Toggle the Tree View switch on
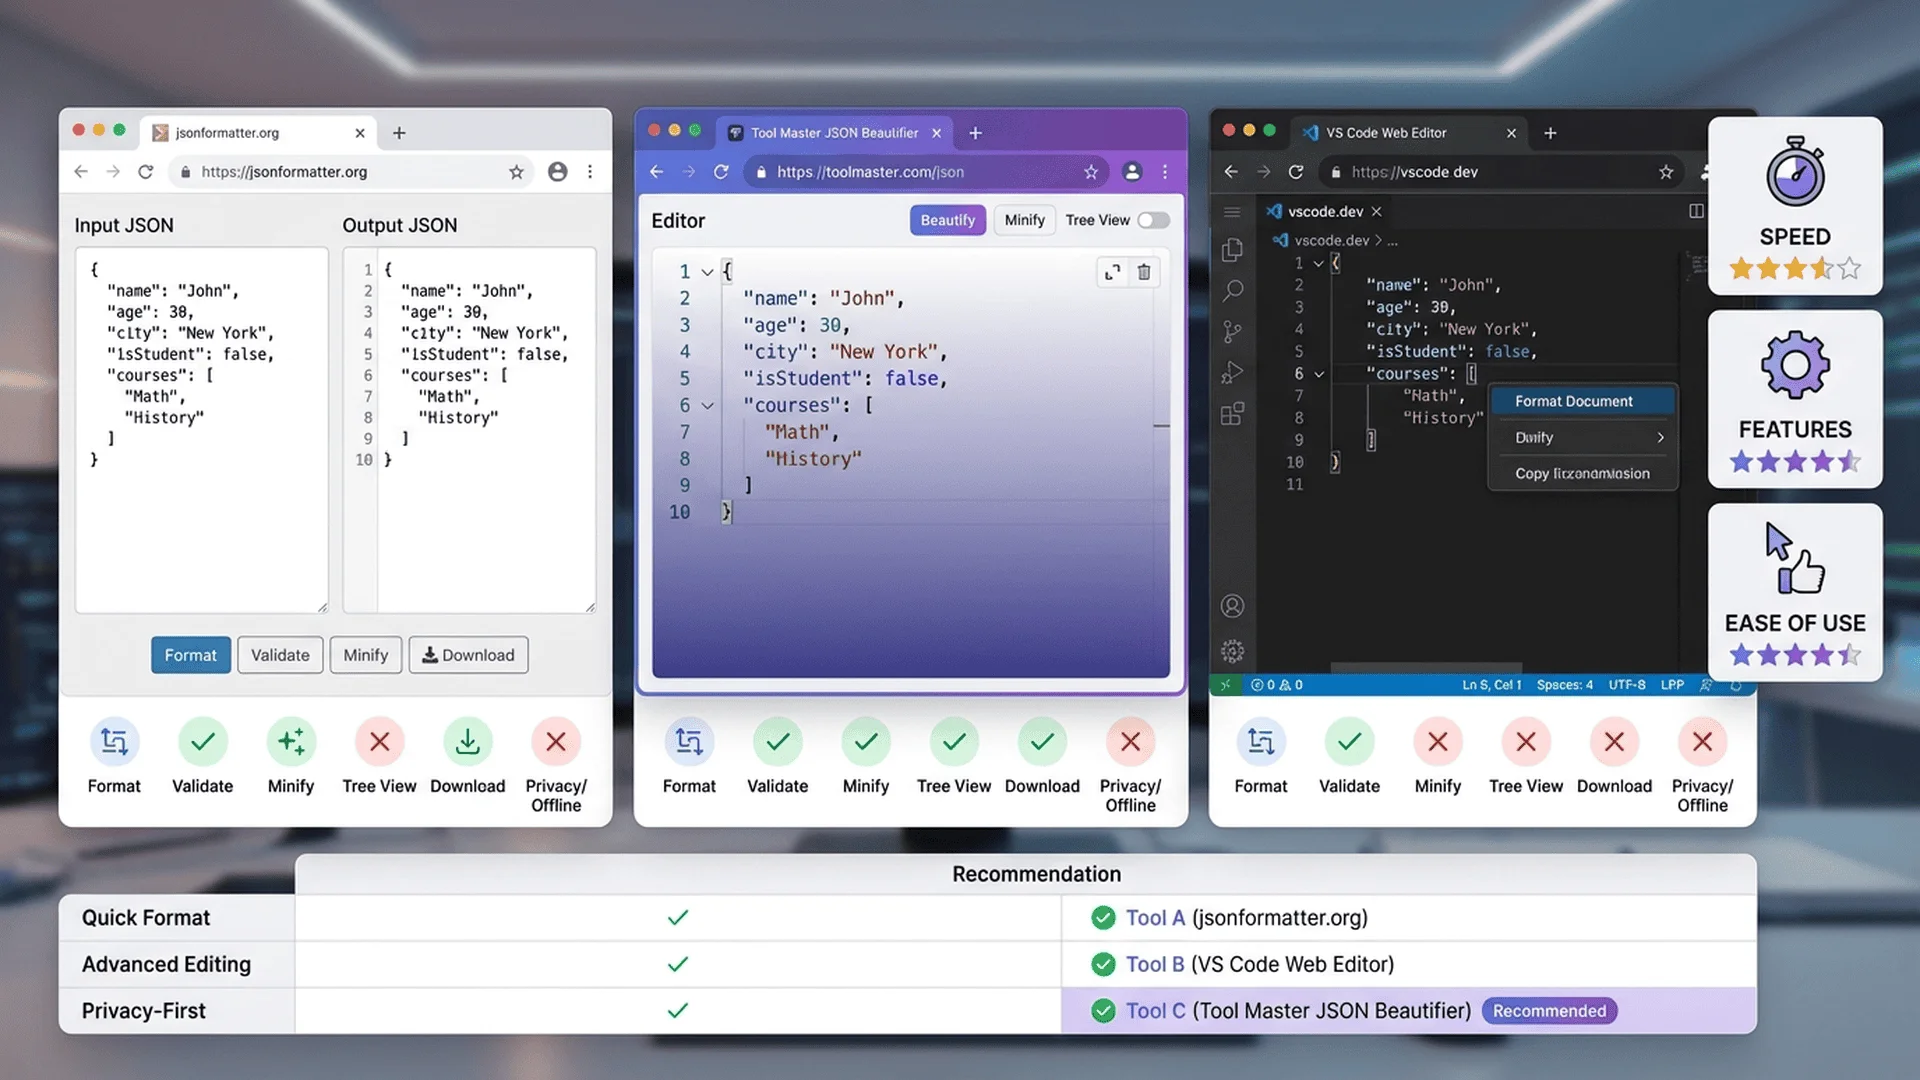This screenshot has width=1920, height=1080. click(x=1153, y=220)
